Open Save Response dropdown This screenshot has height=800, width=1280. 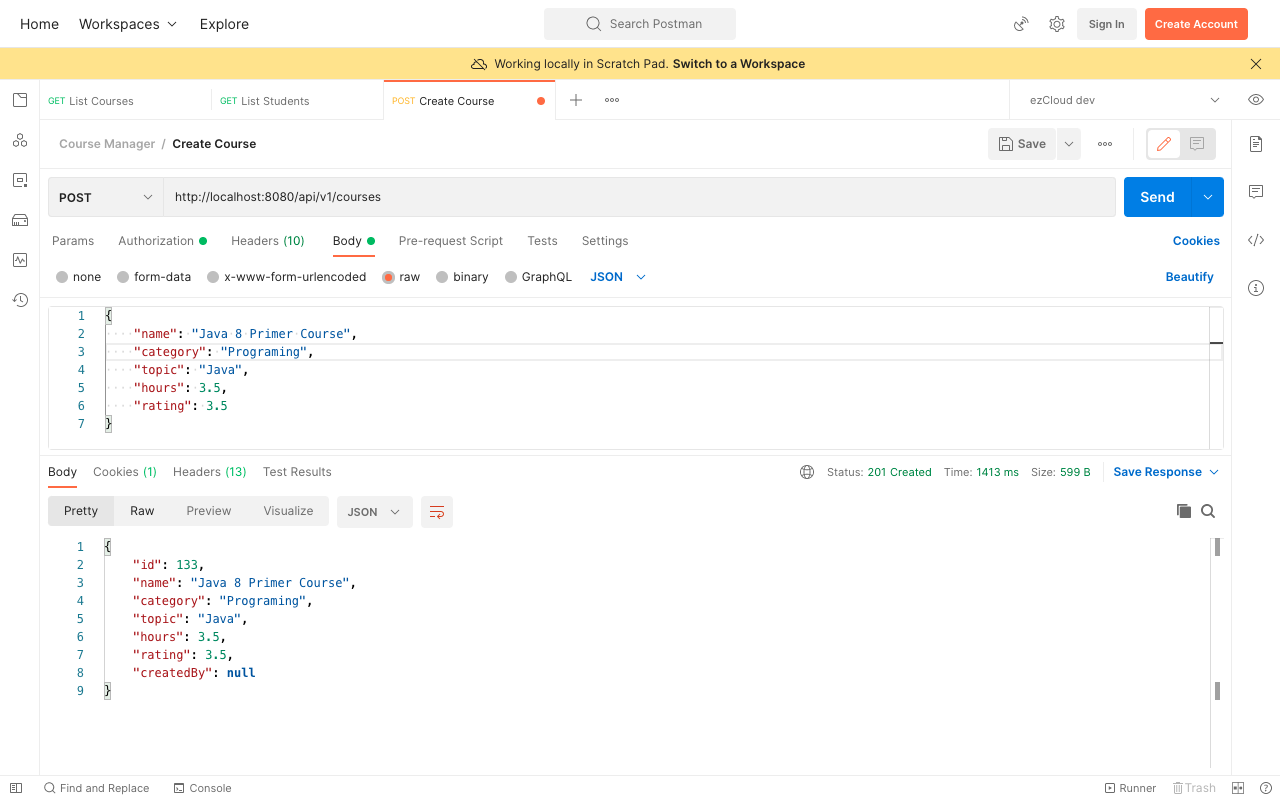click(x=1166, y=472)
